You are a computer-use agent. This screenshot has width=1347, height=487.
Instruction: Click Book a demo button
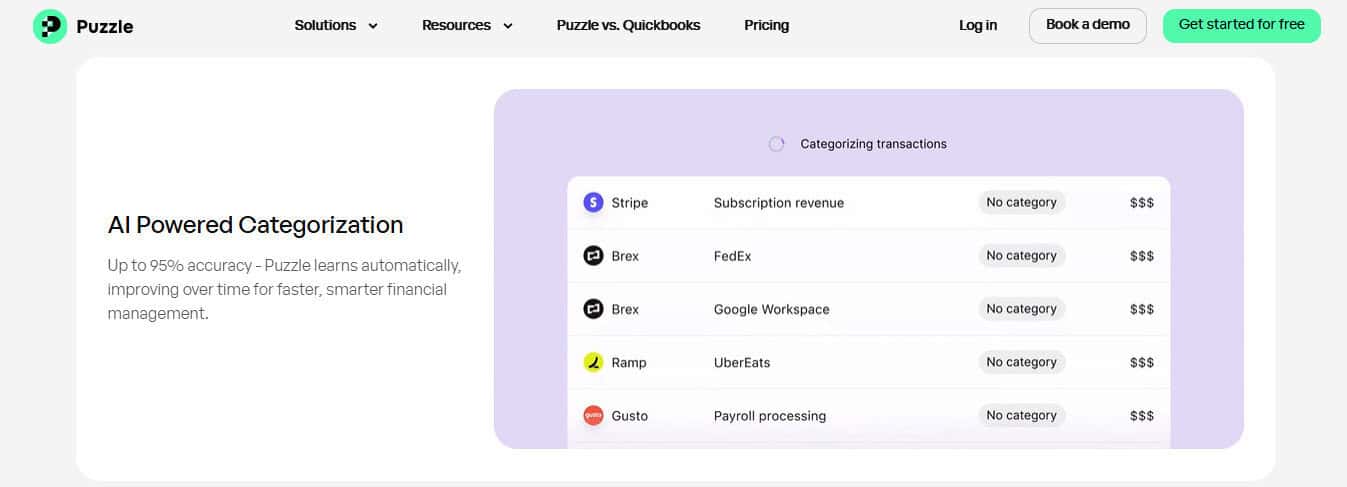coord(1088,25)
